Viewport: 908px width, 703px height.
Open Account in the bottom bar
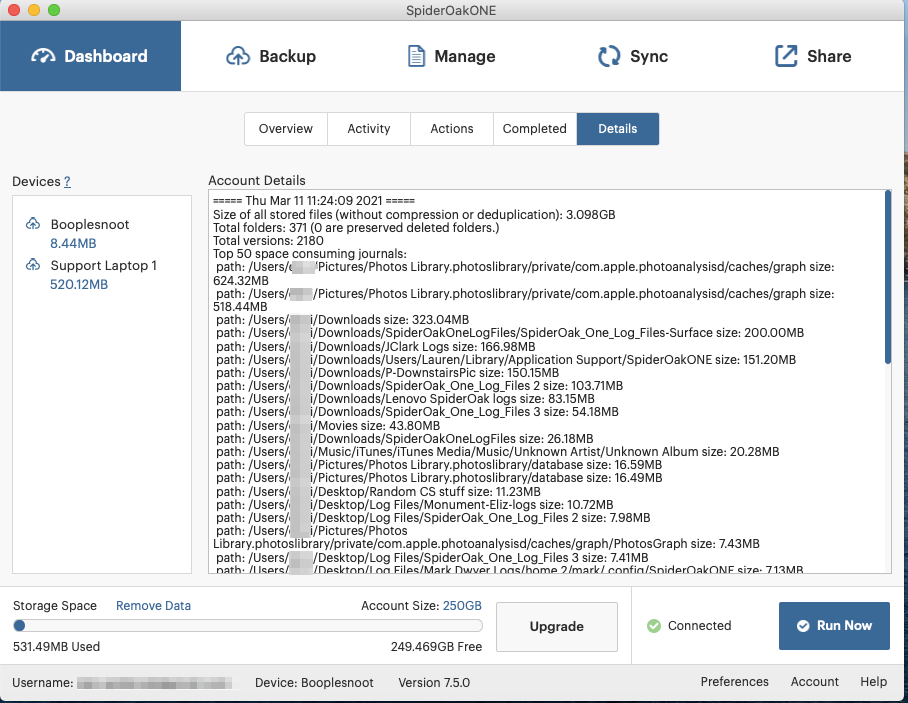[814, 682]
